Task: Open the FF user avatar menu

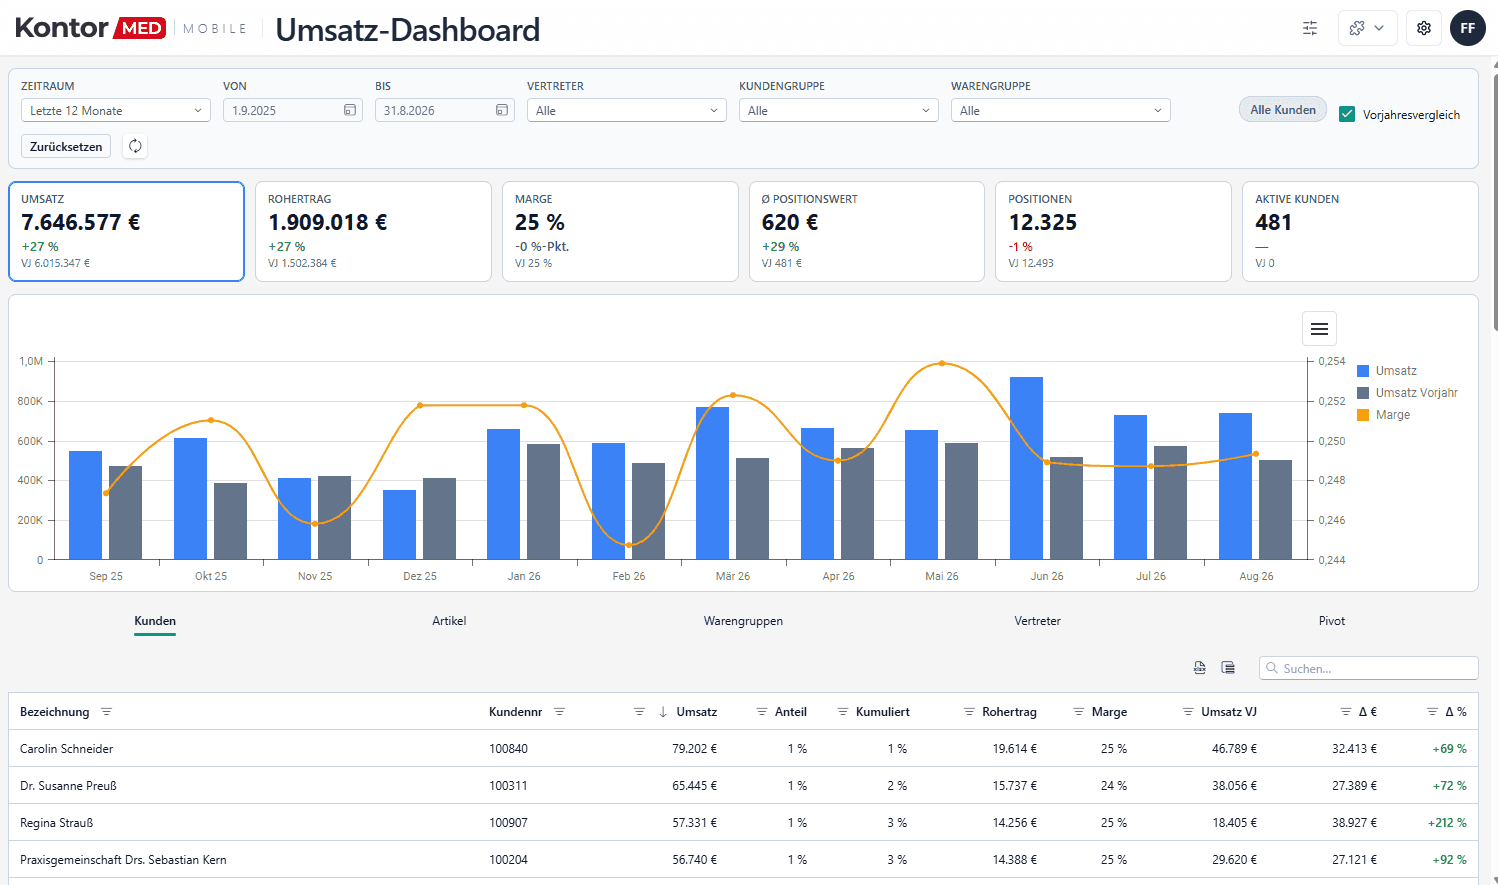Action: click(1468, 28)
